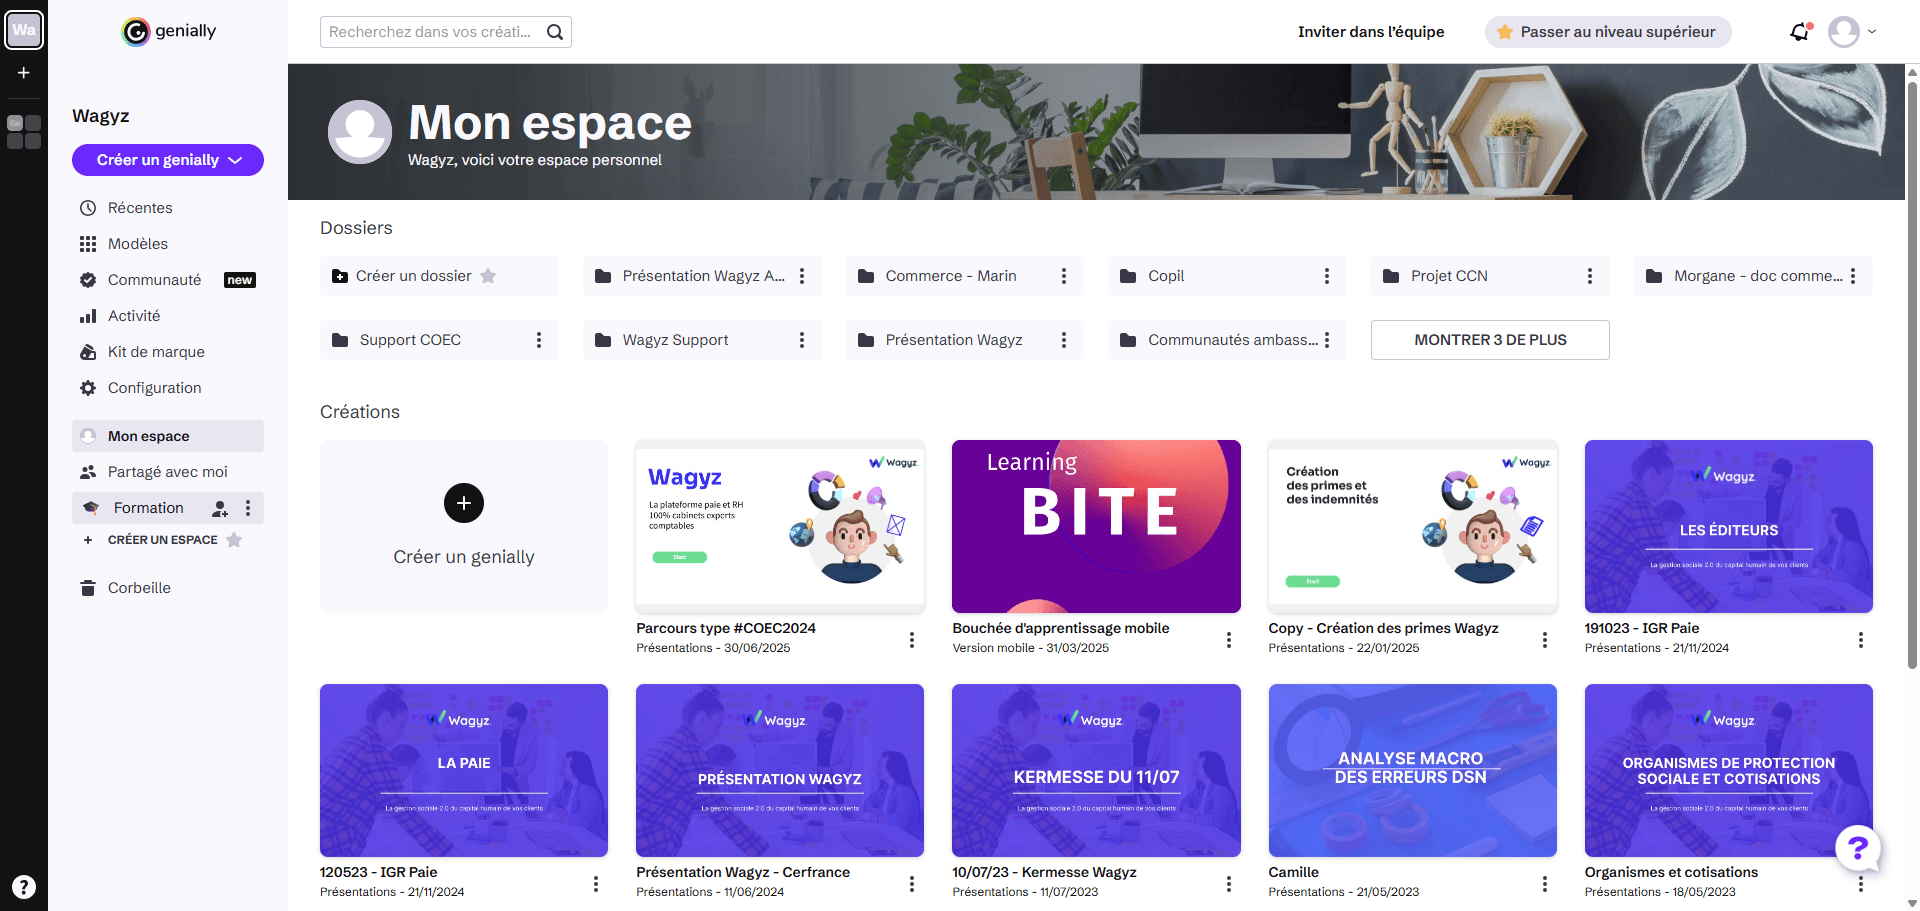
Task: Open La Paie thumbnail
Action: 464,770
